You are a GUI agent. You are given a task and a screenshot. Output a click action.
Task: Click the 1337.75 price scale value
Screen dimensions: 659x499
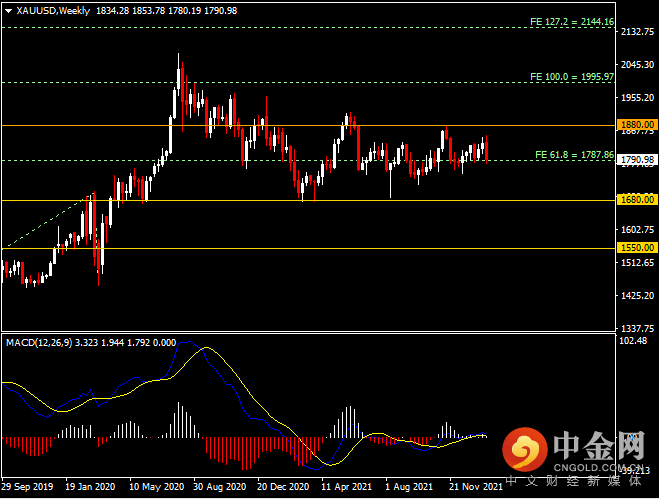[638, 328]
